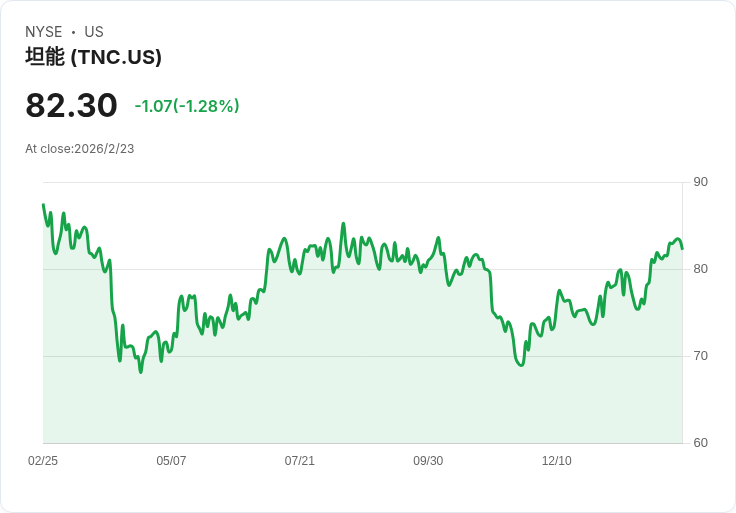Click the price line's peak after 07/21

[343, 224]
